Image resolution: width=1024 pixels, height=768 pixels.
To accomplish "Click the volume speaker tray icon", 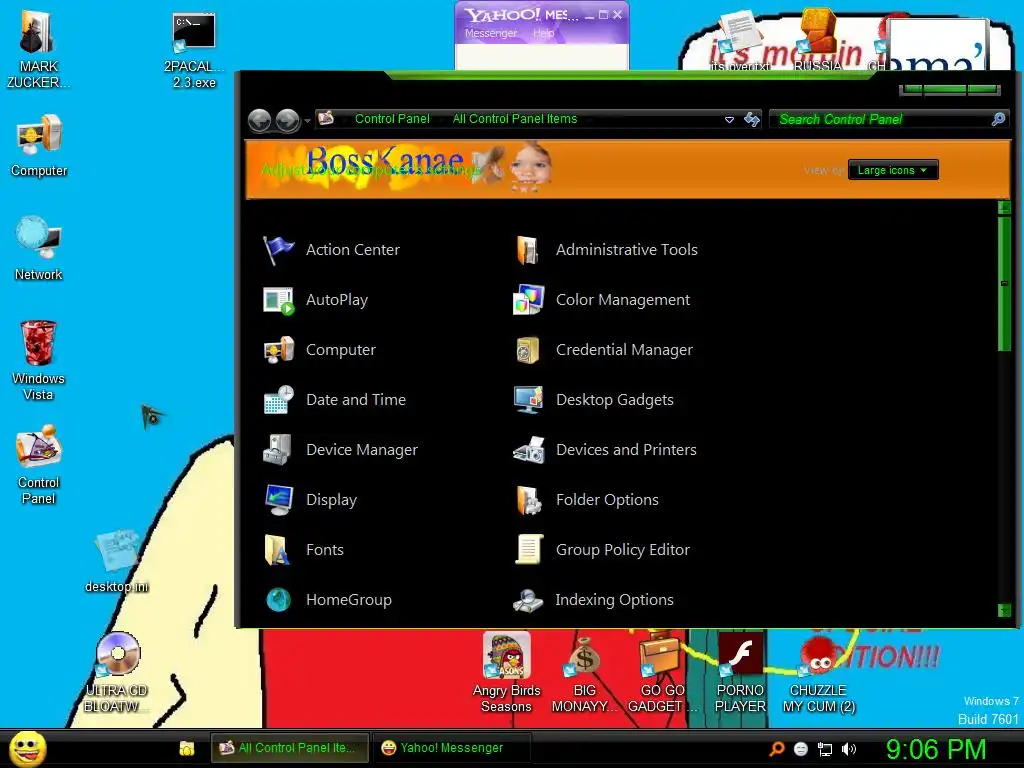I will [x=848, y=749].
